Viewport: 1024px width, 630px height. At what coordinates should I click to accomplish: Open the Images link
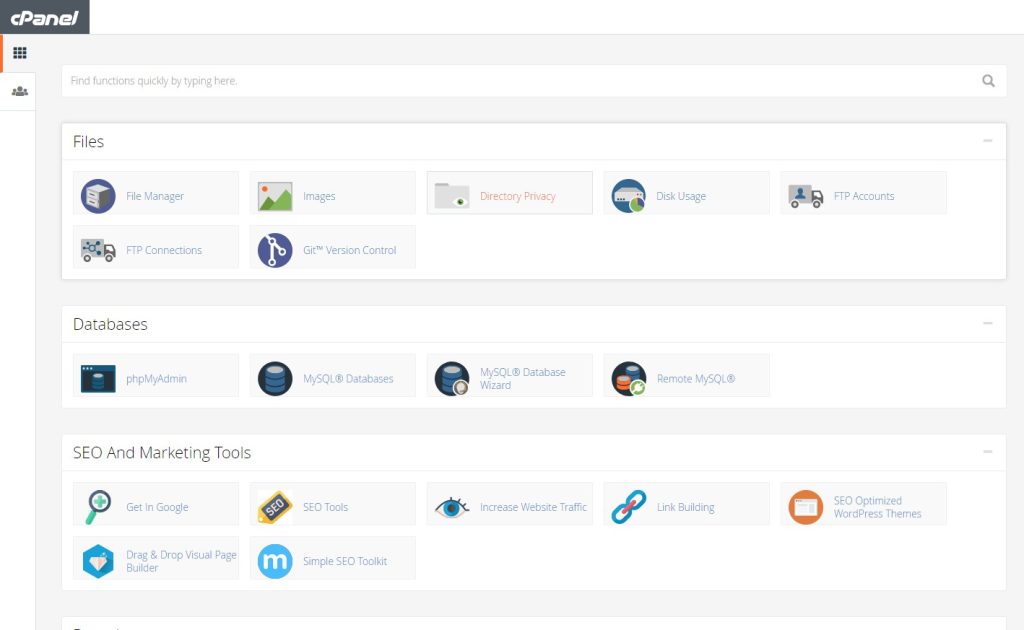pos(319,196)
